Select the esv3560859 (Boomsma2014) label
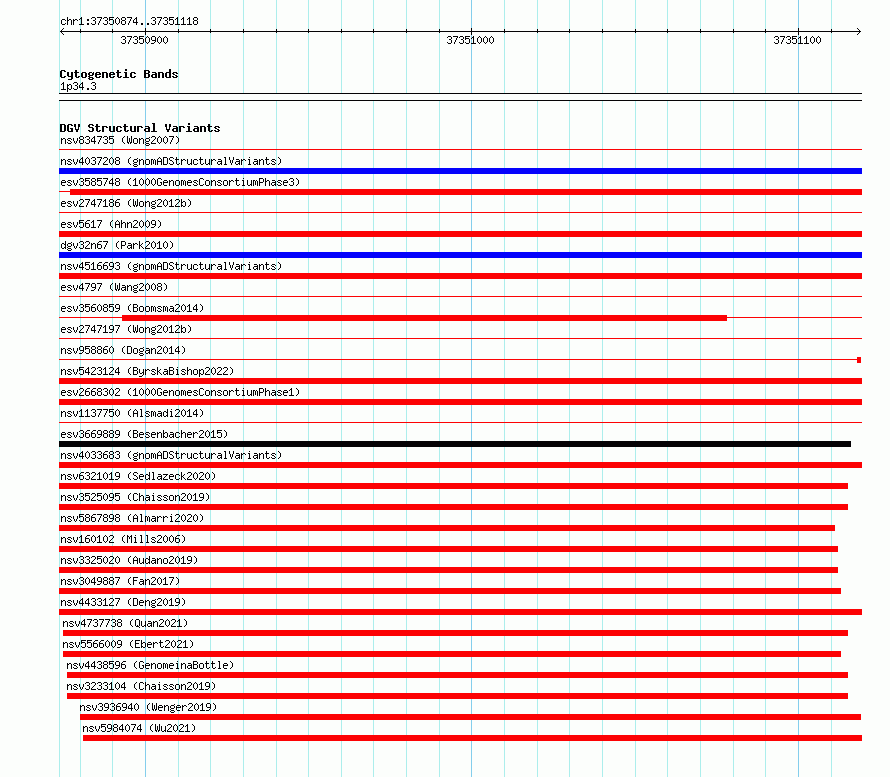This screenshot has width=890, height=777. point(132,308)
